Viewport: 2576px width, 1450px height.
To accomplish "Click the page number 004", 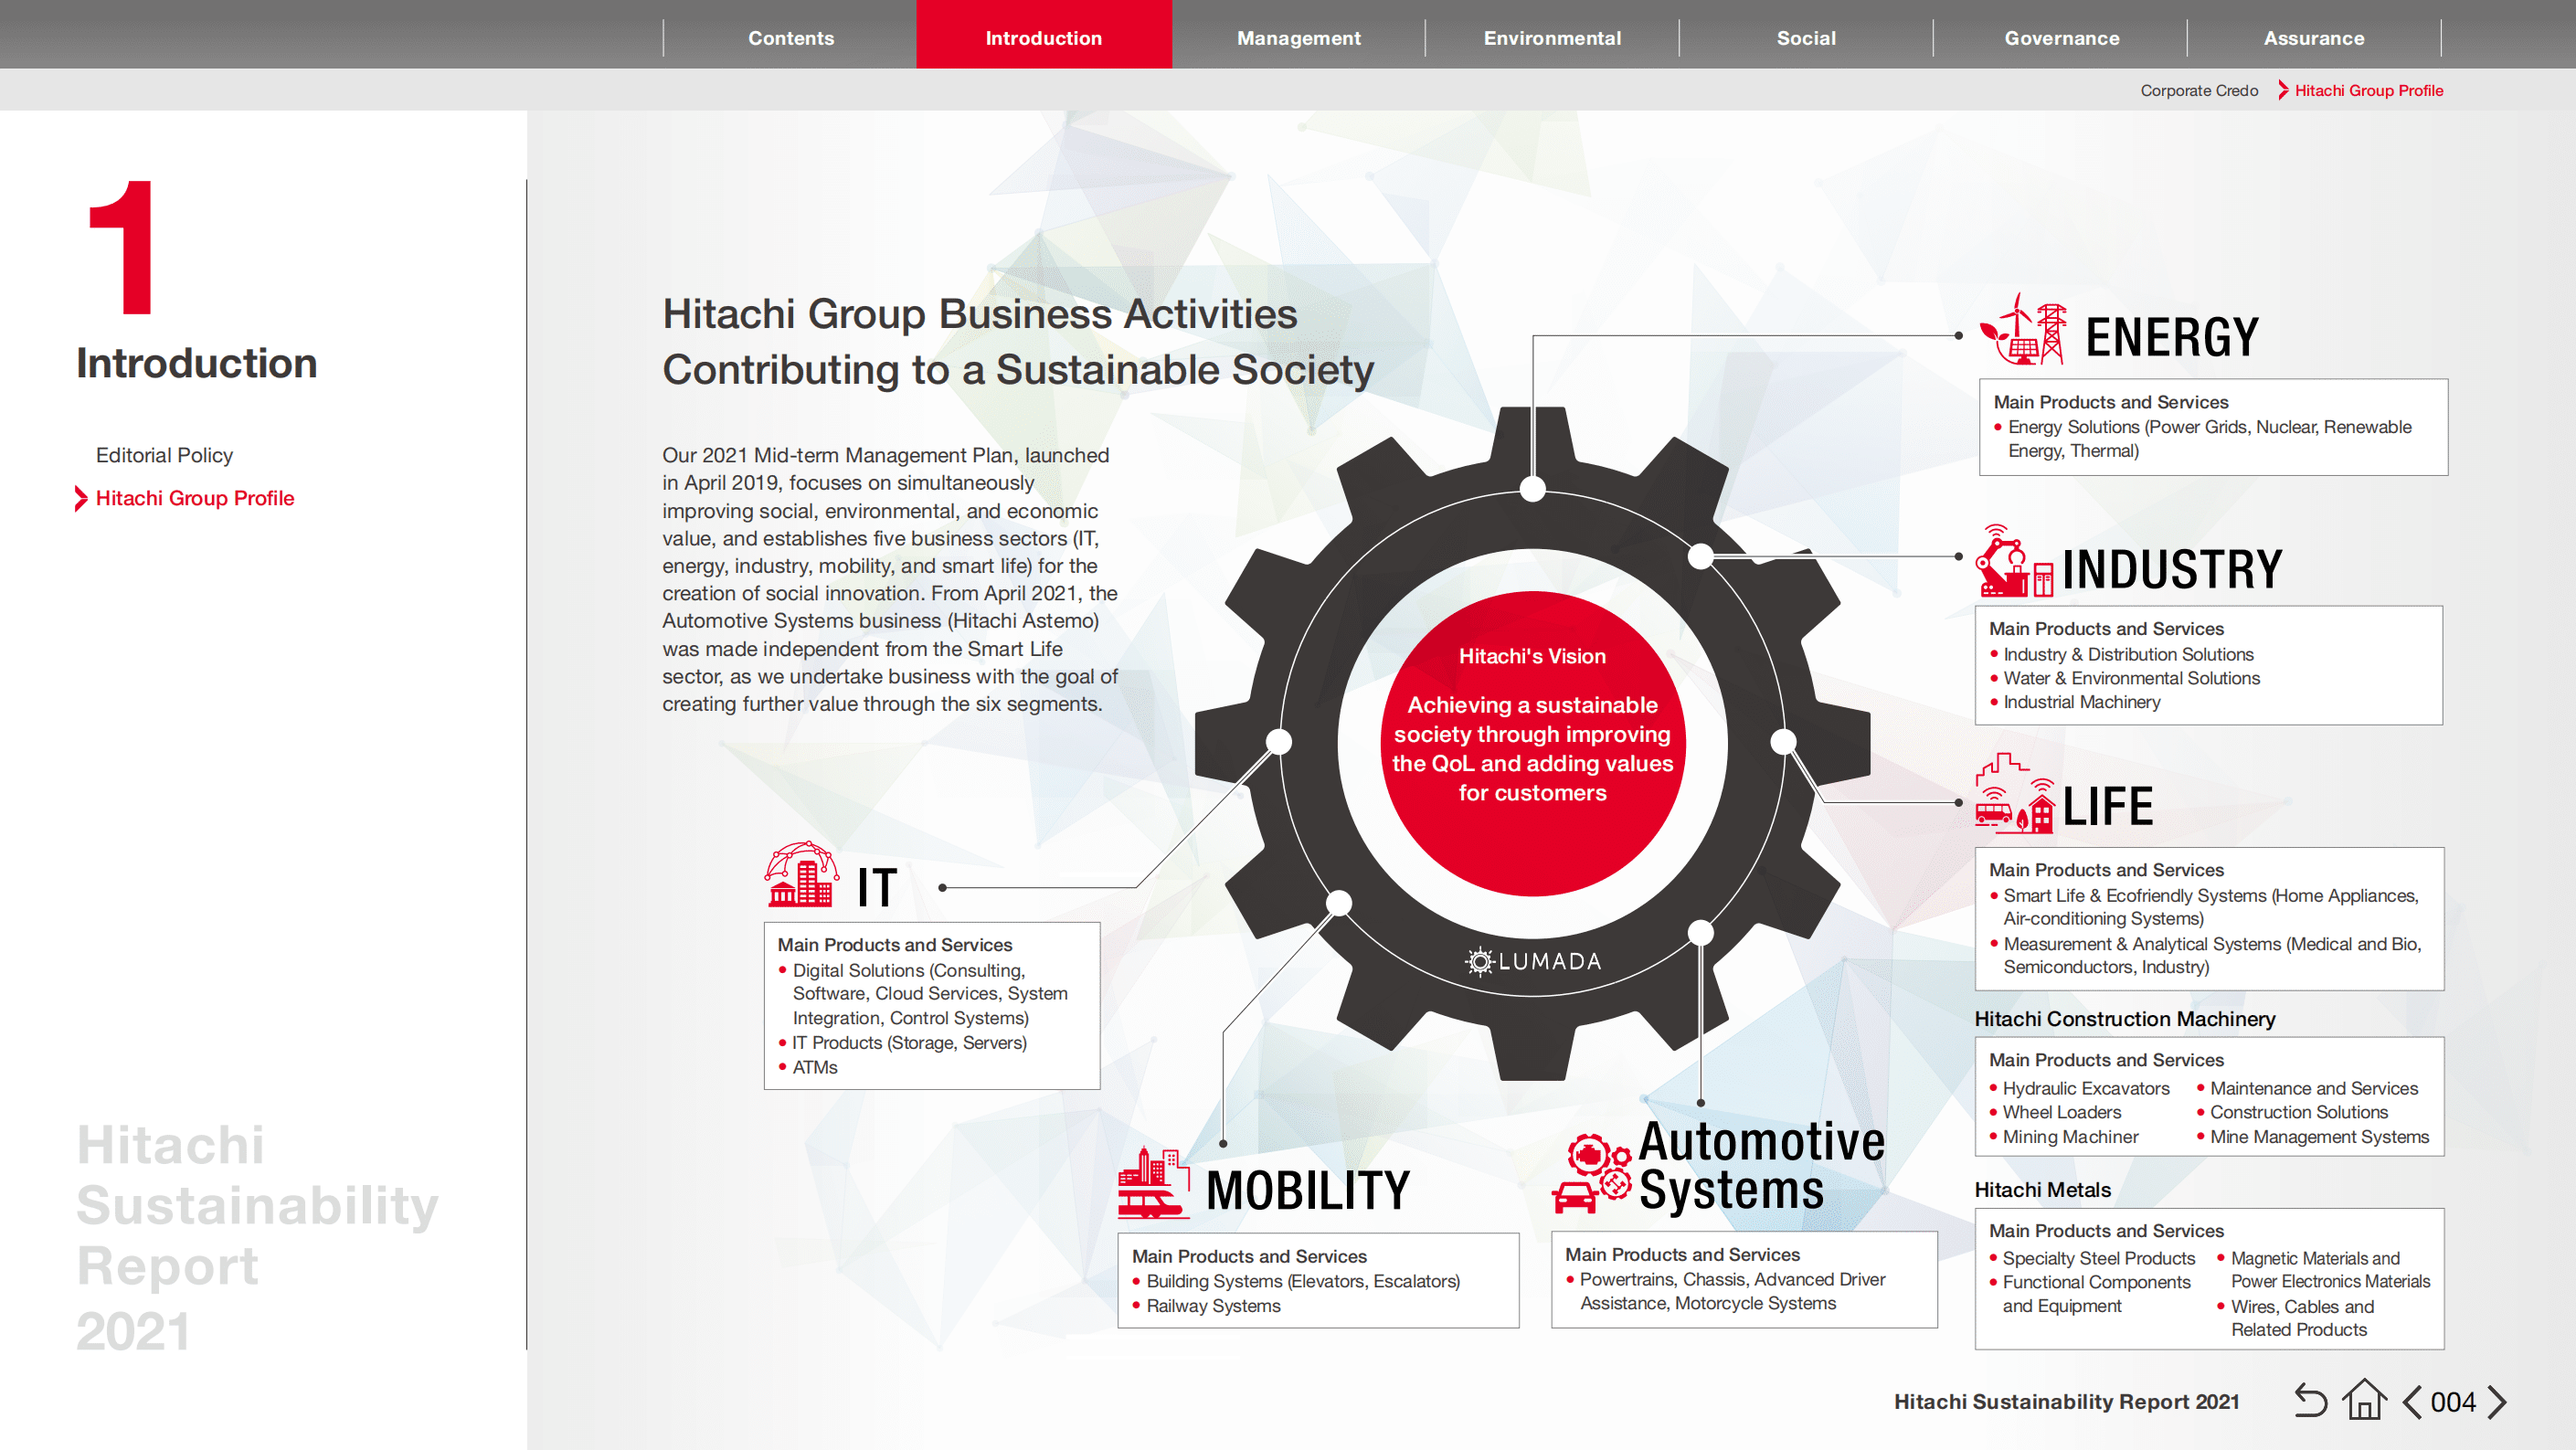I will coord(2453,1401).
